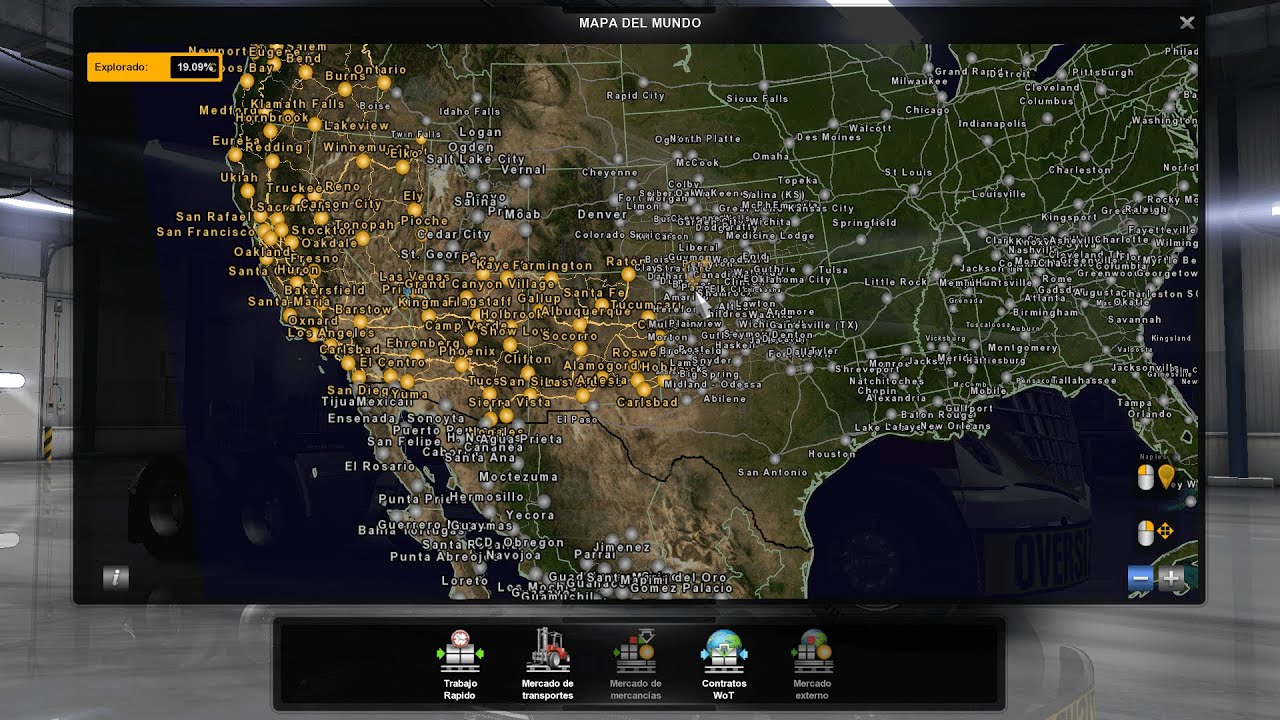Zoom in with the plus button
The image size is (1280, 720).
[x=1170, y=578]
